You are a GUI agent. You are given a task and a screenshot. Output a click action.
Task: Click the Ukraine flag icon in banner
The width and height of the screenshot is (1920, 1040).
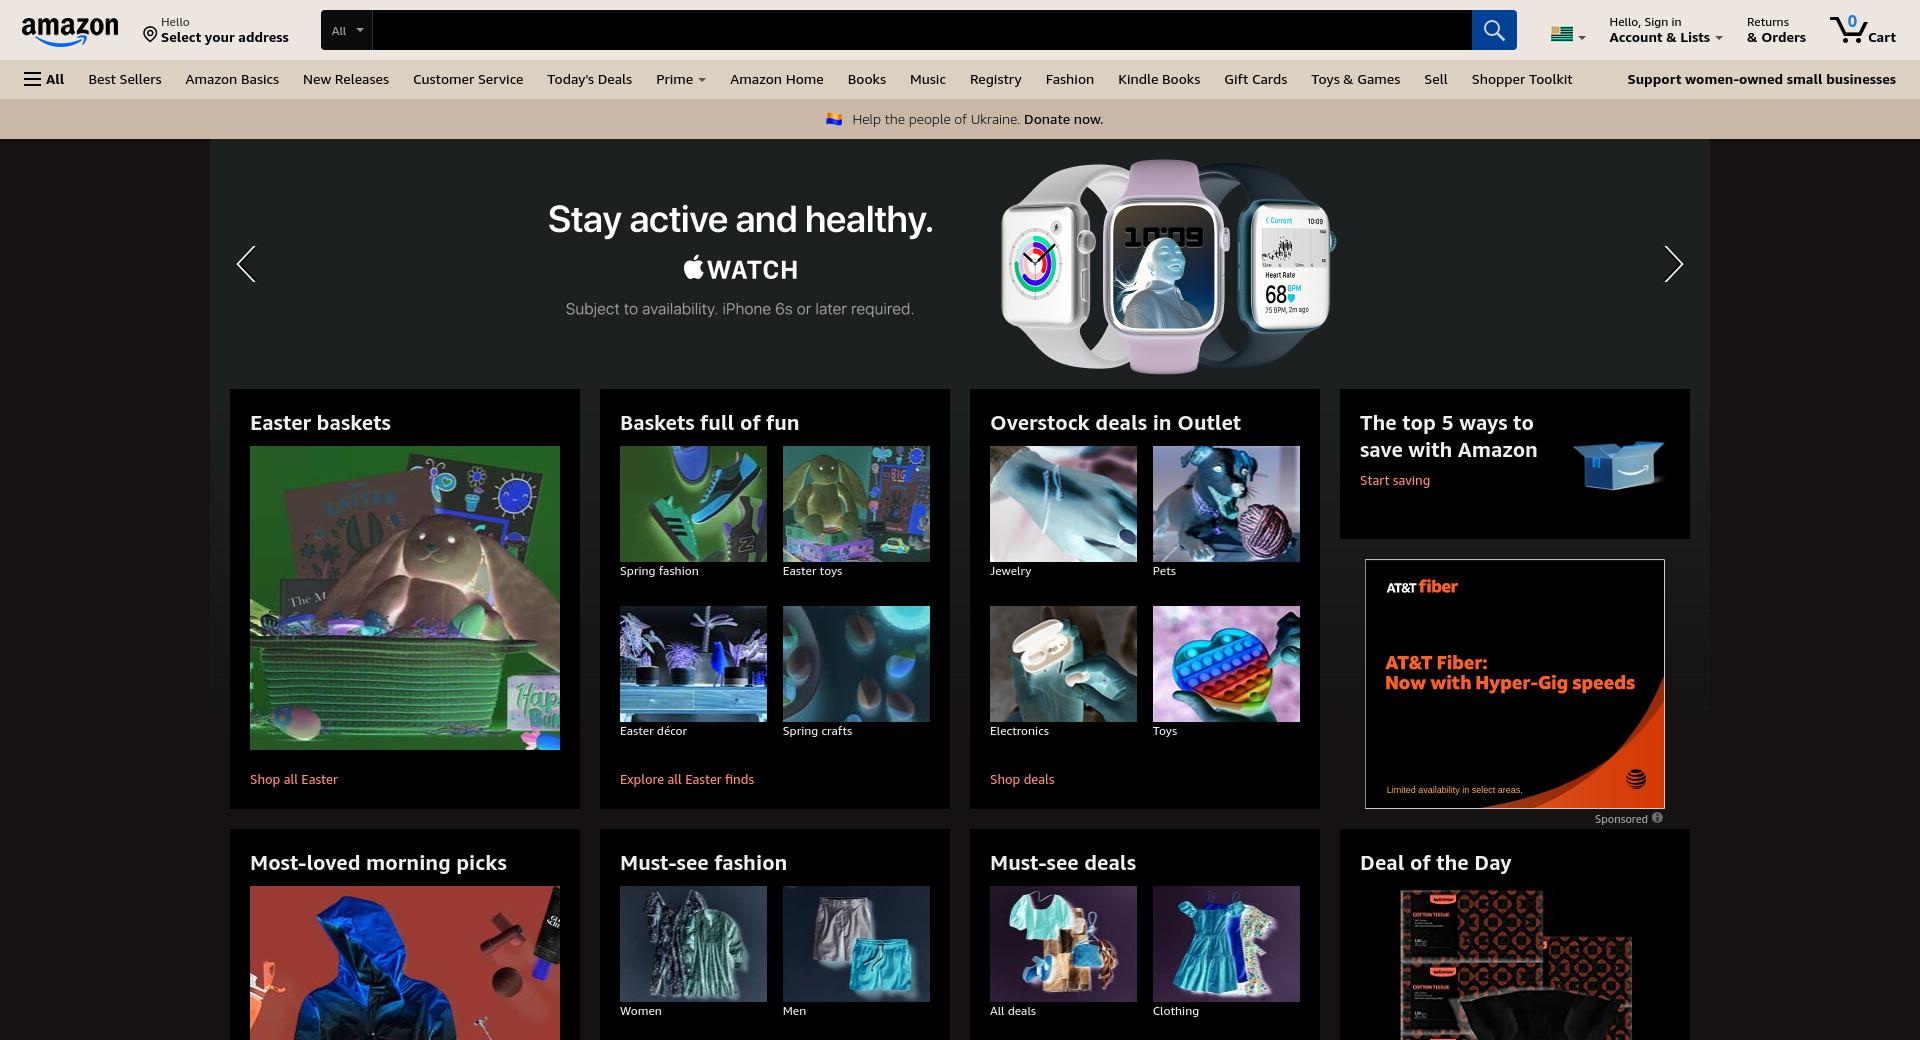(x=834, y=119)
